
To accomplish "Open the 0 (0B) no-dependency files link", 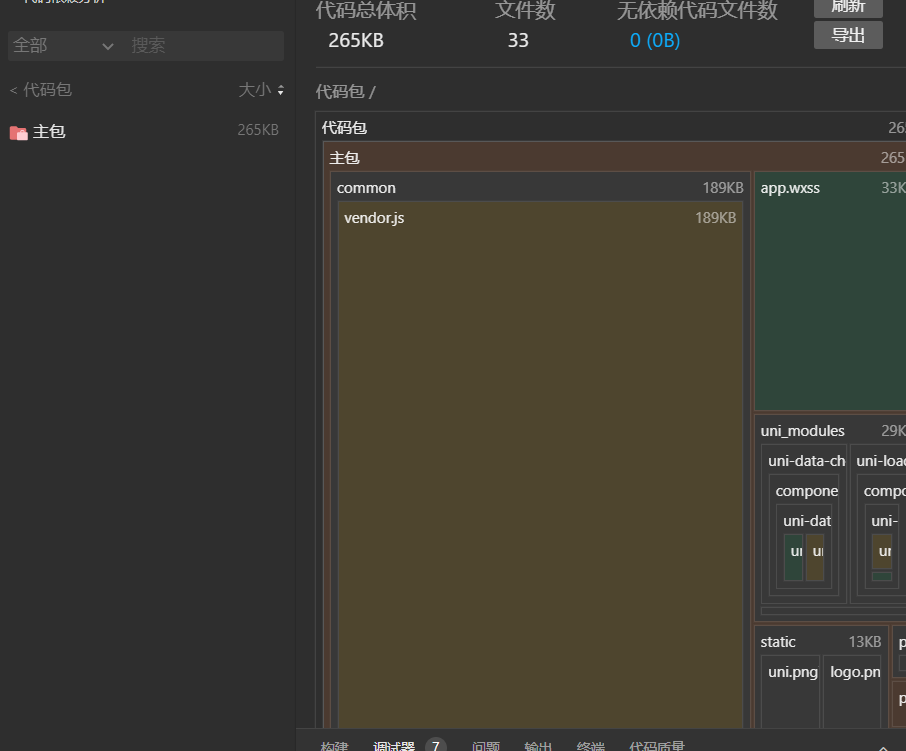I will (x=655, y=40).
